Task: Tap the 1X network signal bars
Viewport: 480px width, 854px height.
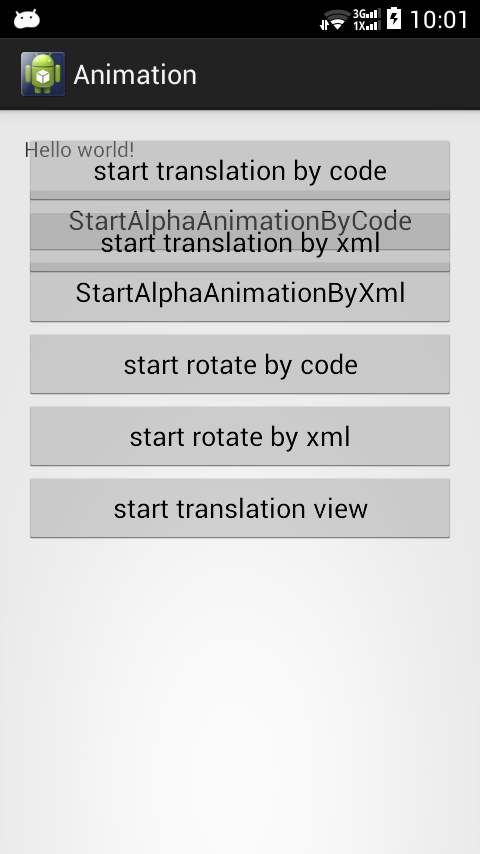Action: [x=367, y=25]
